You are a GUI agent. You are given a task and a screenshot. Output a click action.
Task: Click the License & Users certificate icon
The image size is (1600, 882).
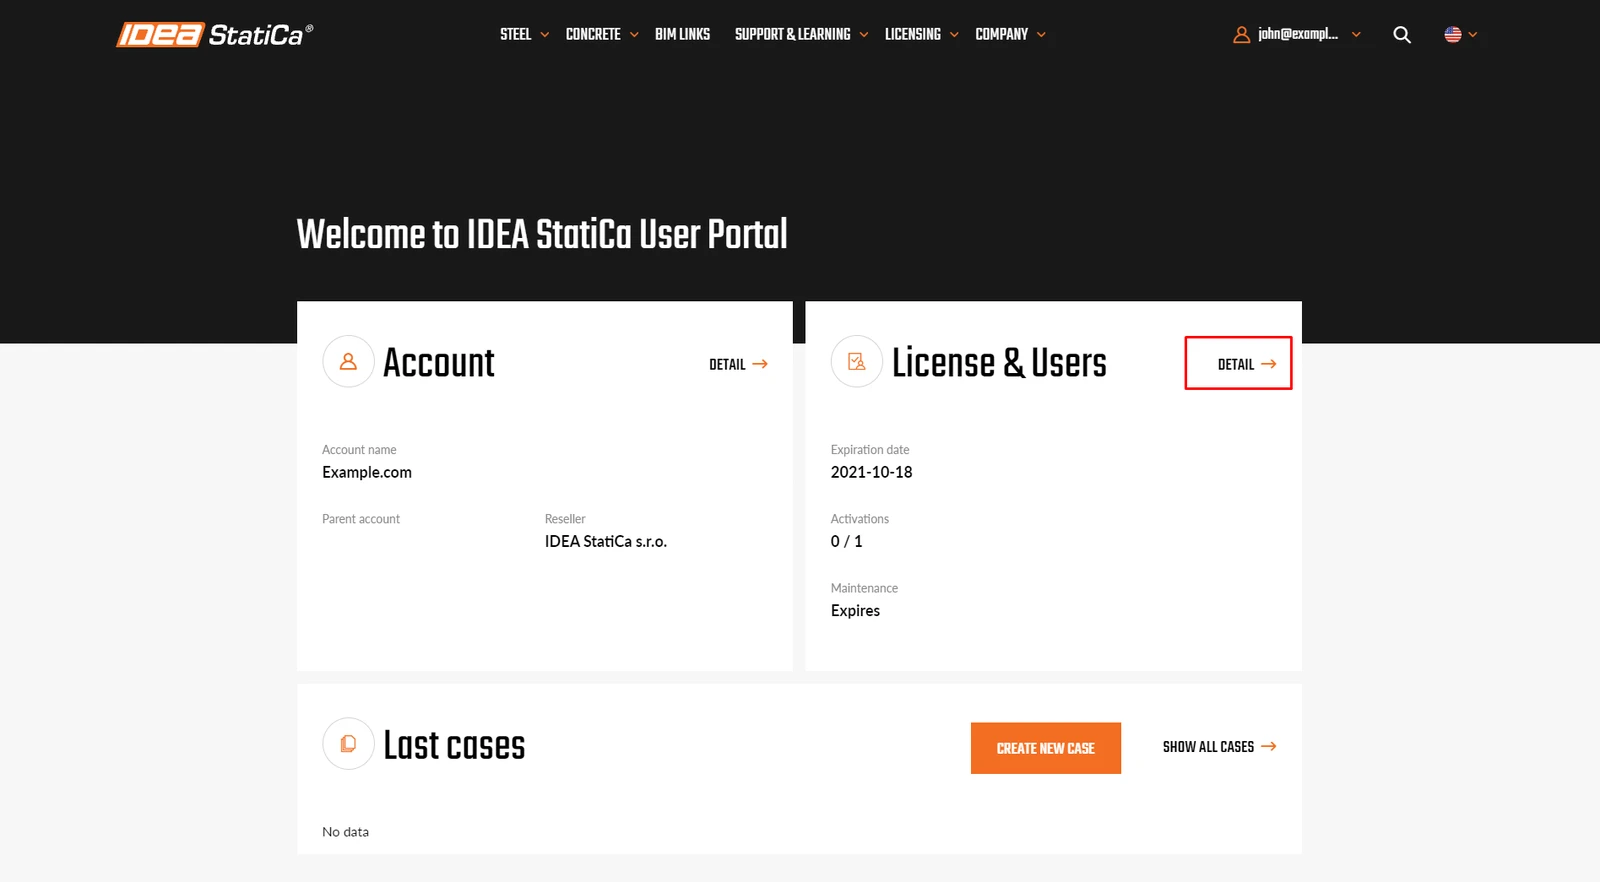tap(857, 361)
